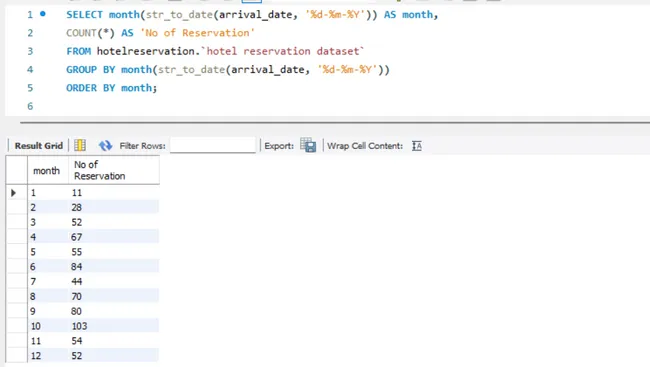
Task: Click the Export recordset icon
Action: click(x=308, y=145)
